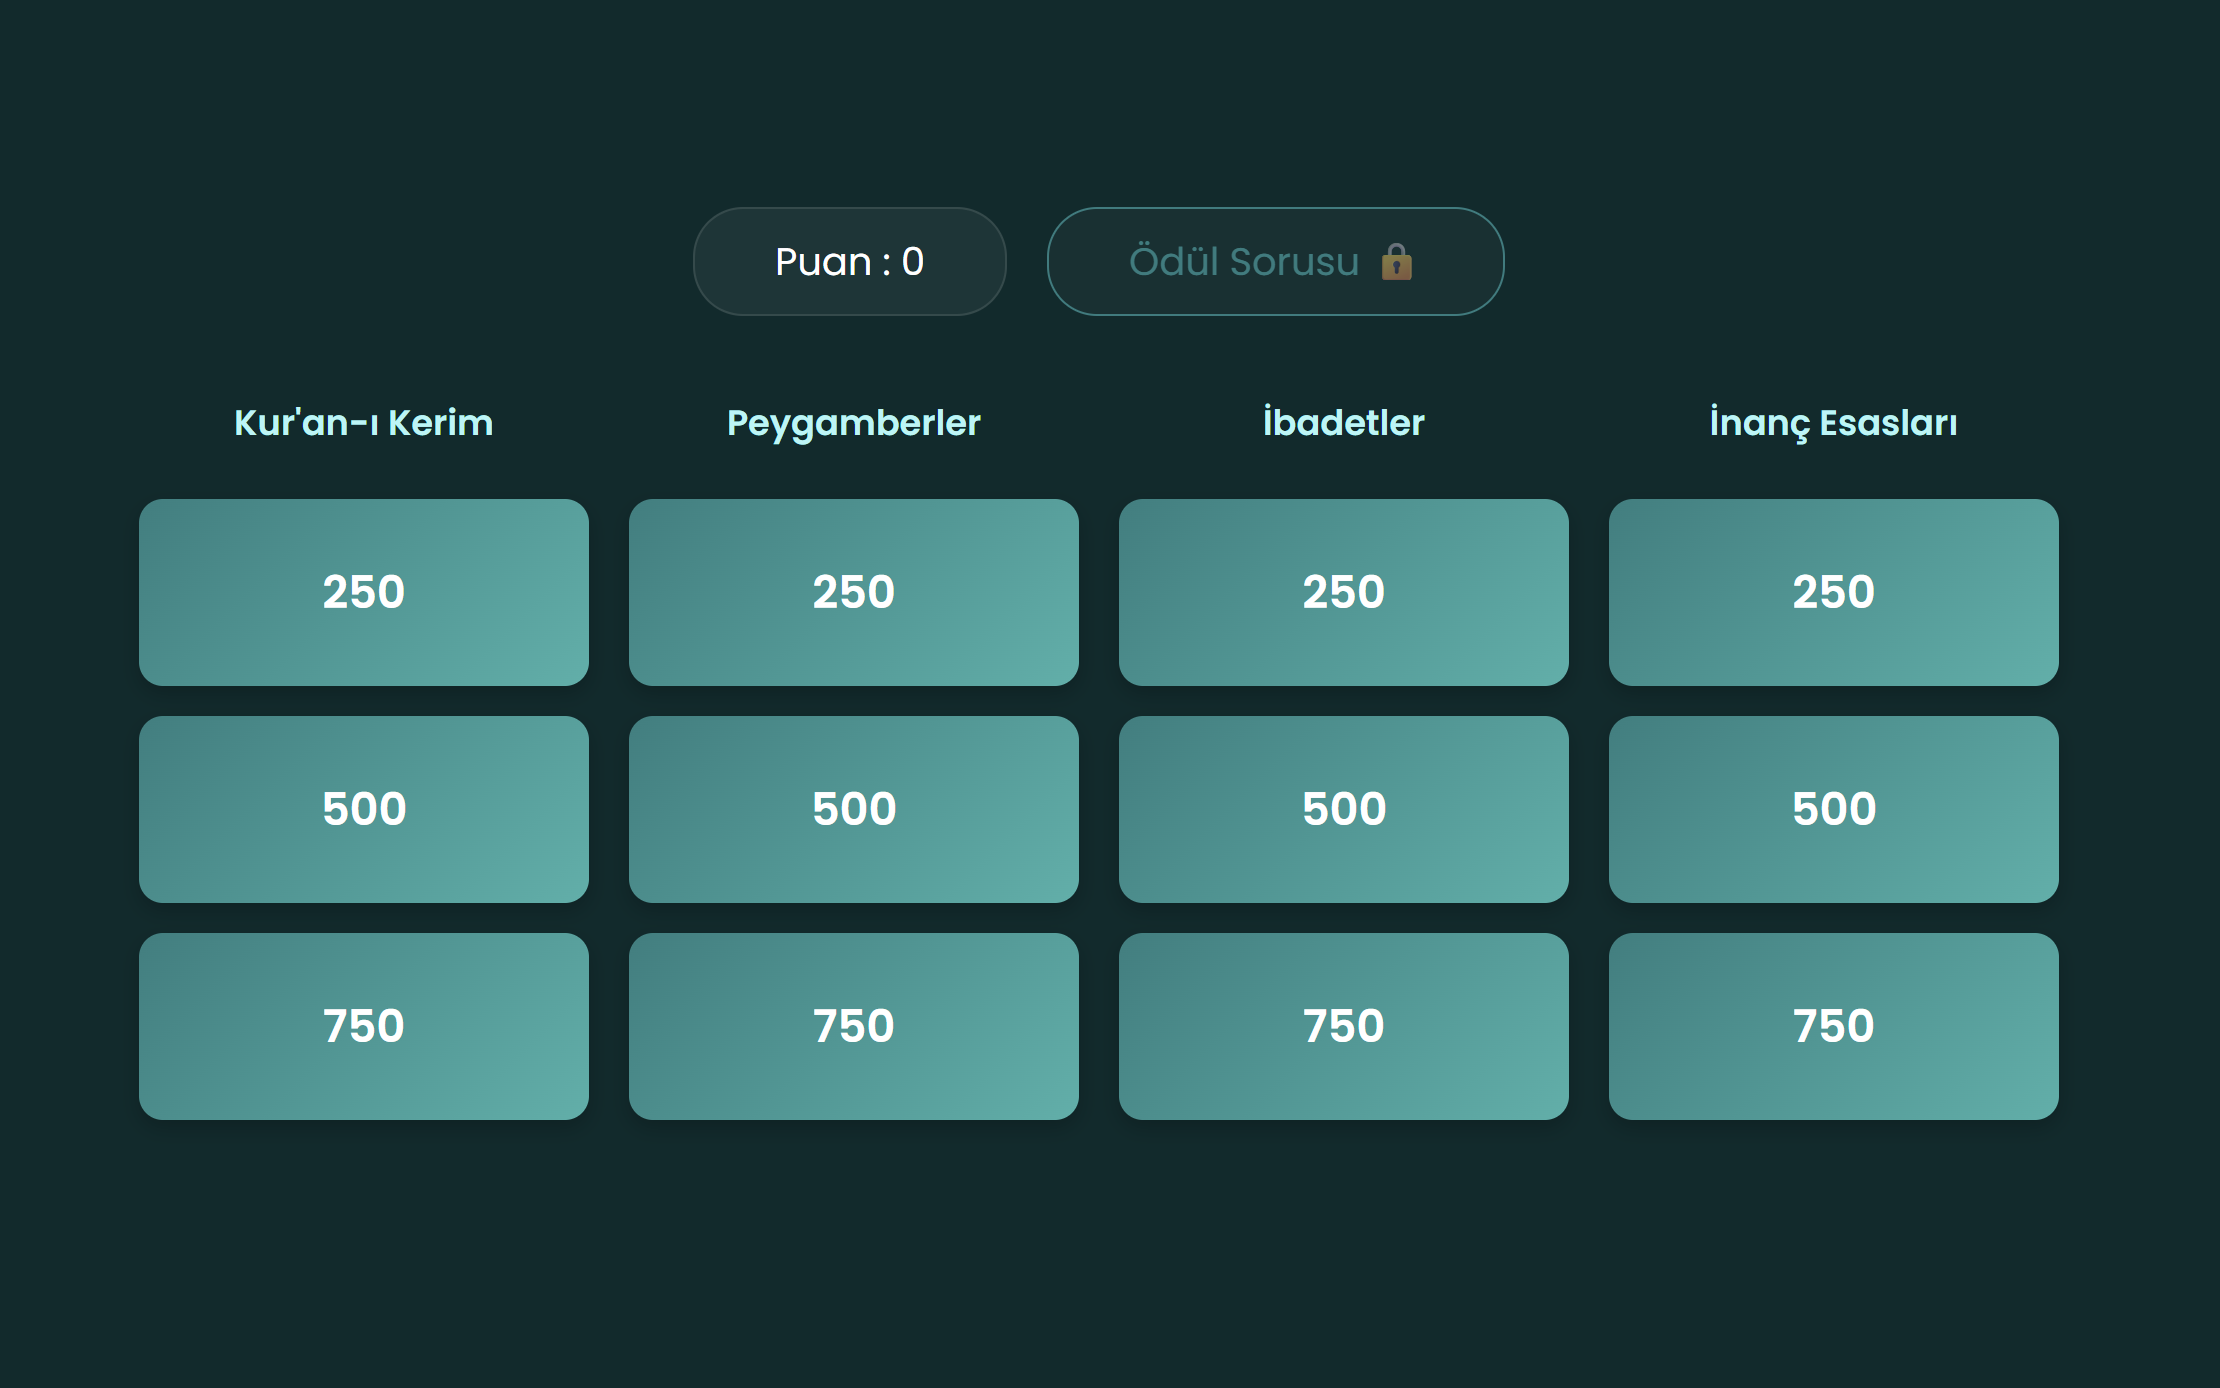Select the 250 card under Peygamberler
The width and height of the screenshot is (2220, 1388).
(854, 592)
